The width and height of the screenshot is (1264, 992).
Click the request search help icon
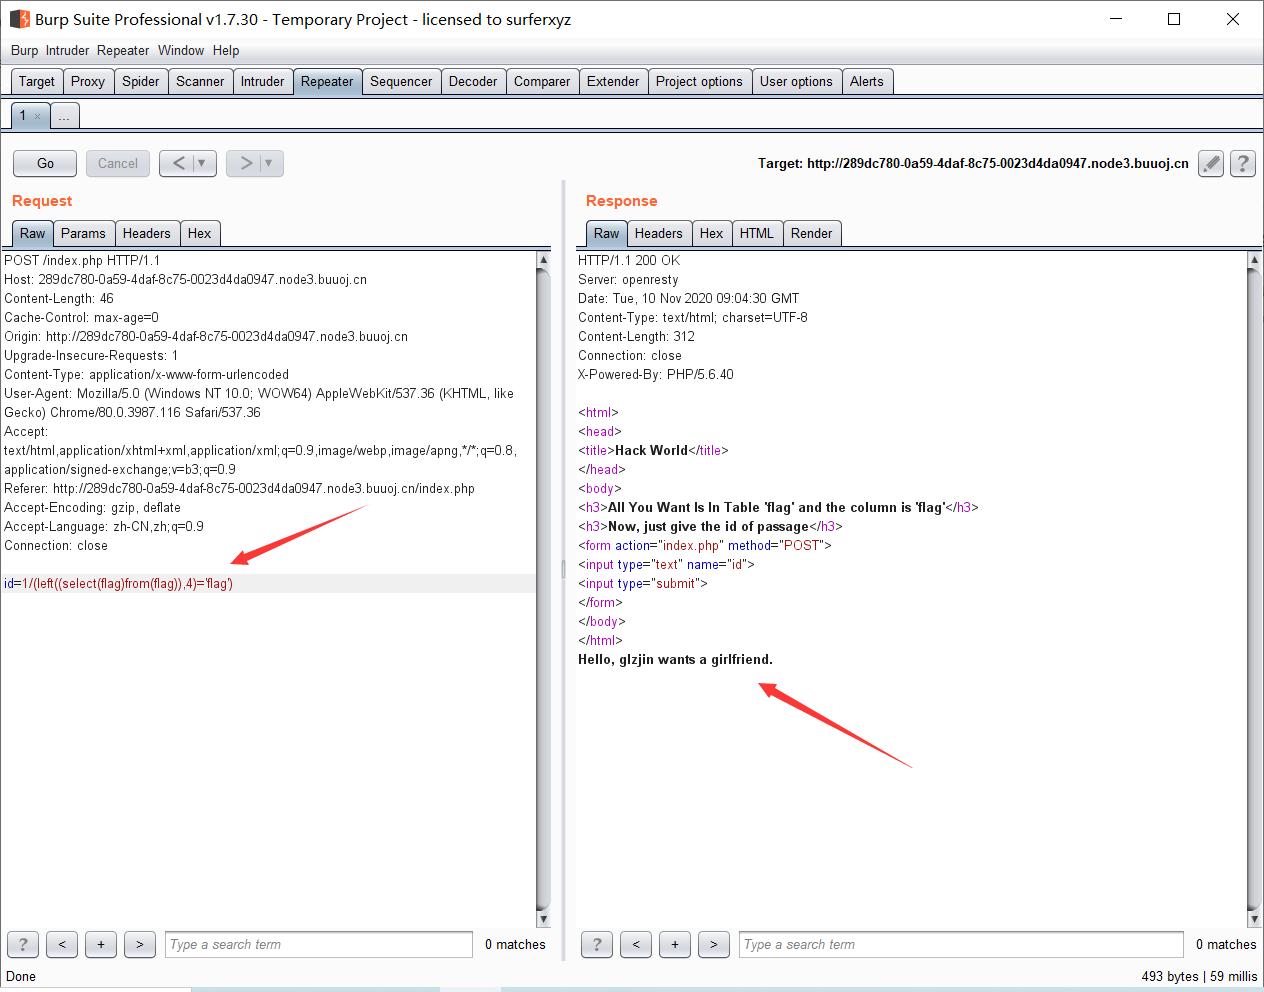pos(23,944)
